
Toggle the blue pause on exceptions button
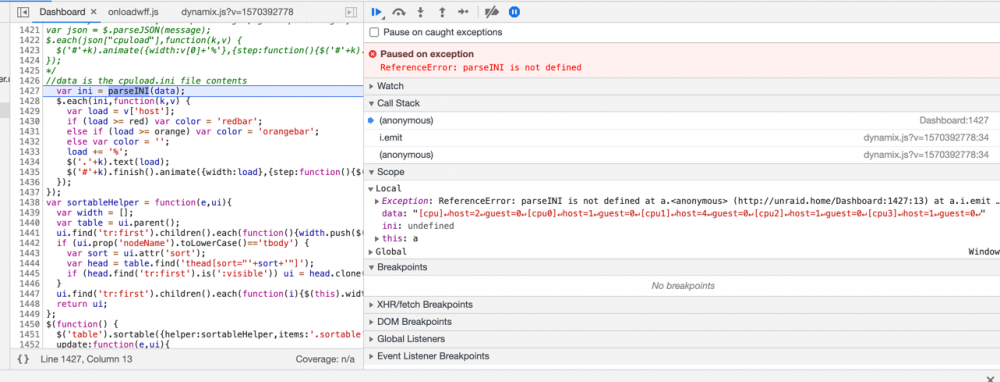click(514, 11)
